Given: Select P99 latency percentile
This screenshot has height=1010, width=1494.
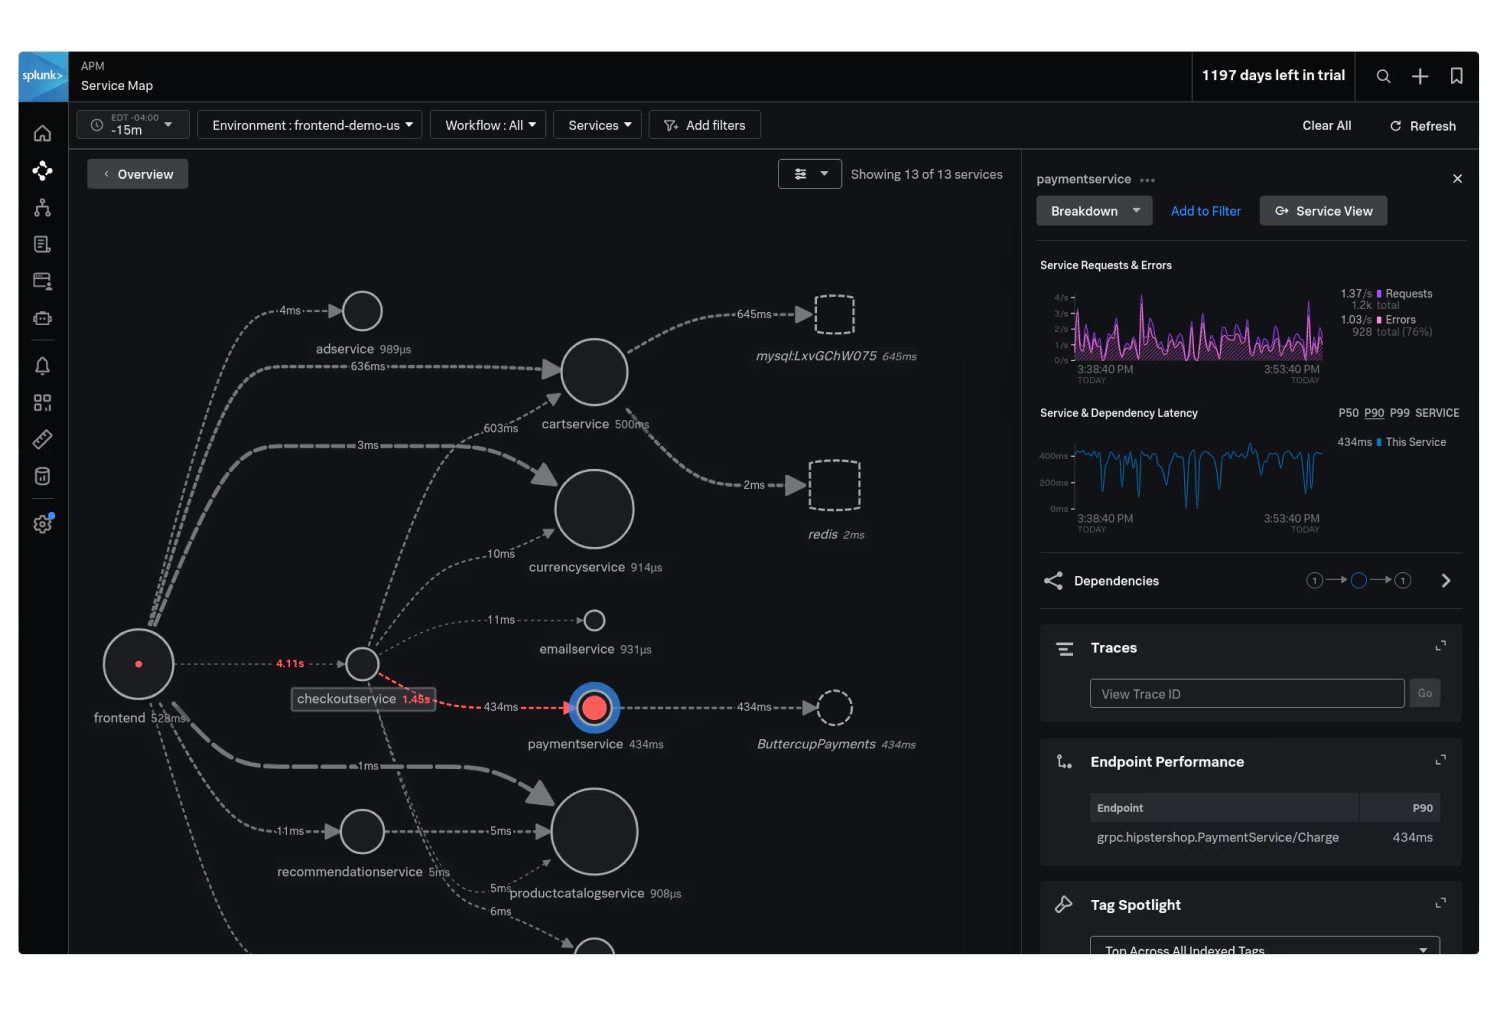Looking at the screenshot, I should coord(1399,413).
